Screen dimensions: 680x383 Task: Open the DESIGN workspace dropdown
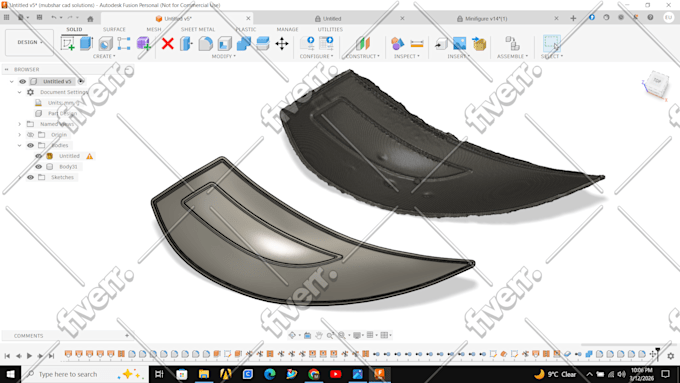click(29, 43)
